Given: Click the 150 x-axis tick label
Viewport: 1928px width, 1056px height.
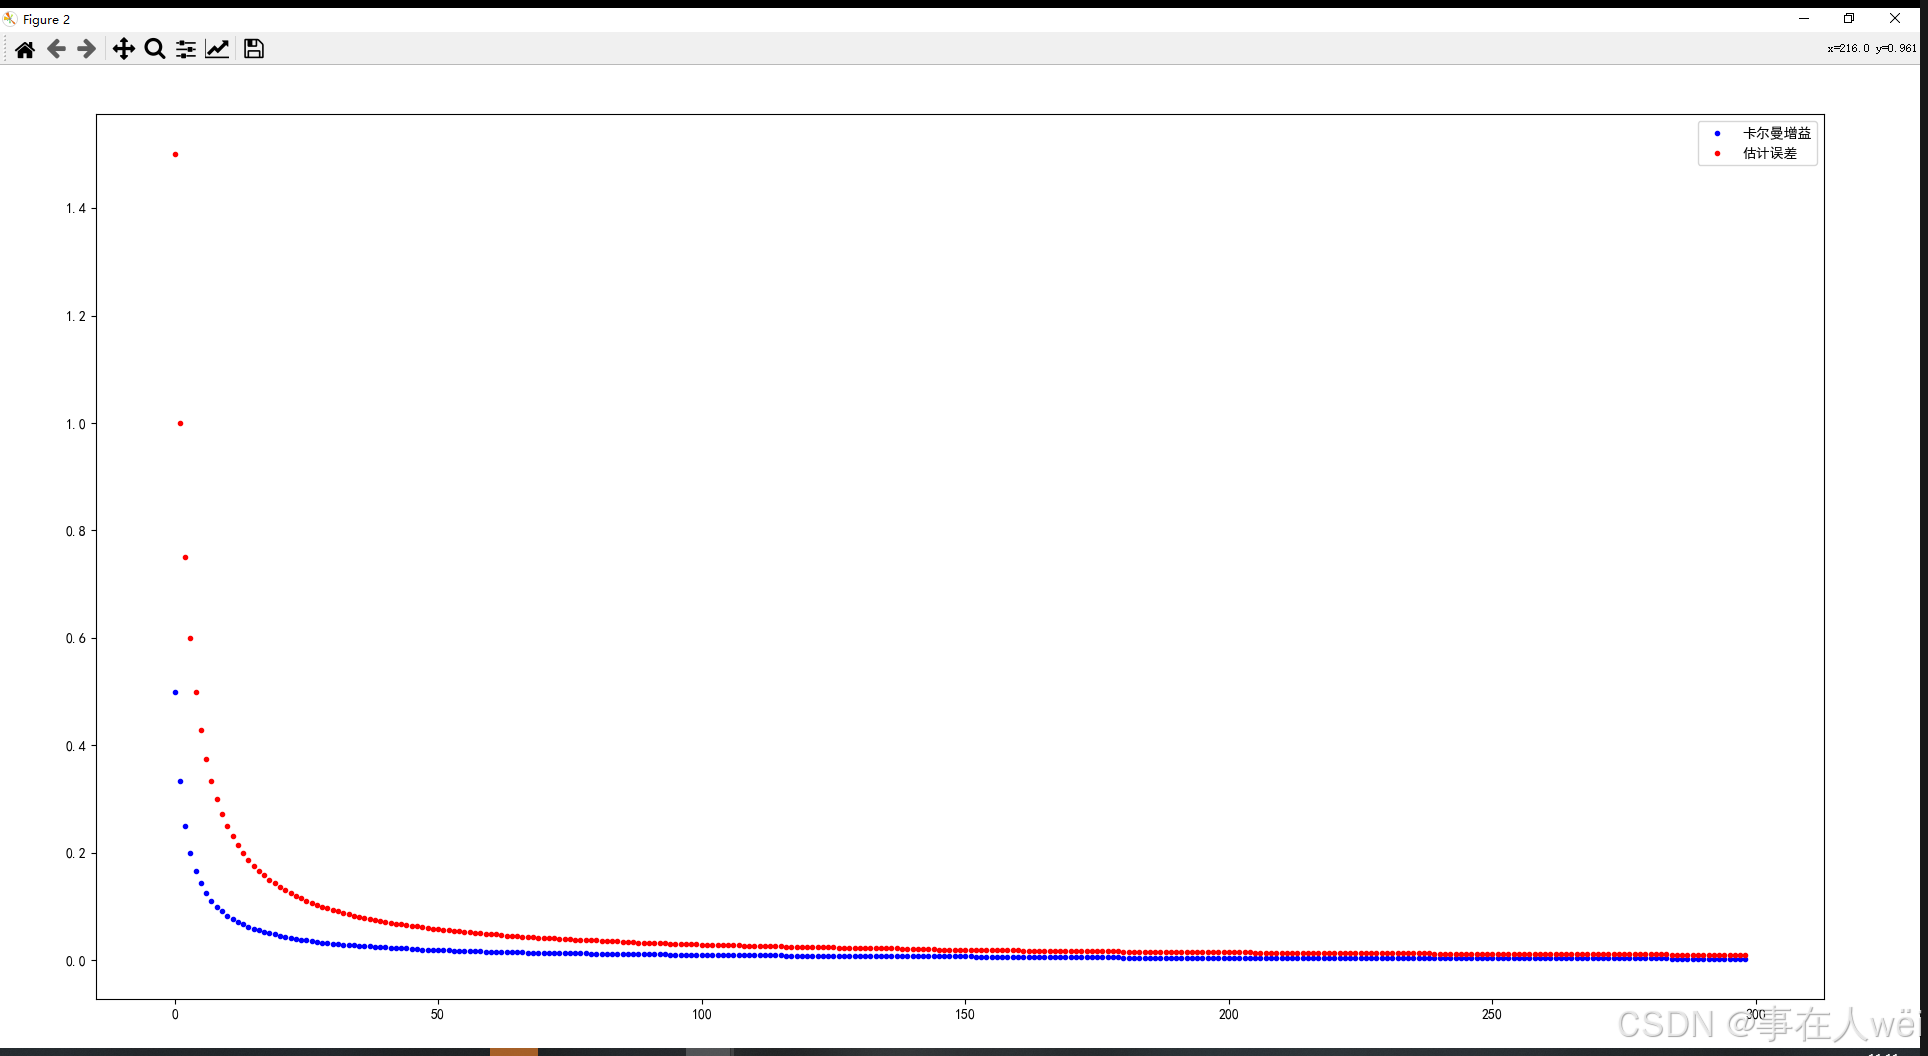Looking at the screenshot, I should (x=965, y=1014).
